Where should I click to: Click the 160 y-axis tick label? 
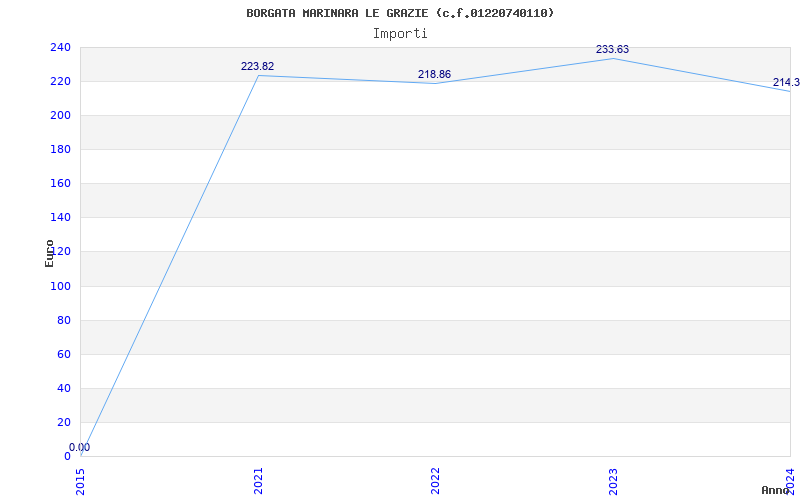(60, 184)
